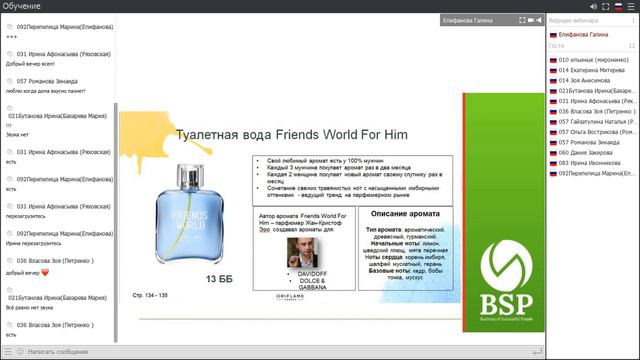Click flag icon beside 060 Дания Закирова
Viewport: 640px width, 360px height.
coord(553,153)
